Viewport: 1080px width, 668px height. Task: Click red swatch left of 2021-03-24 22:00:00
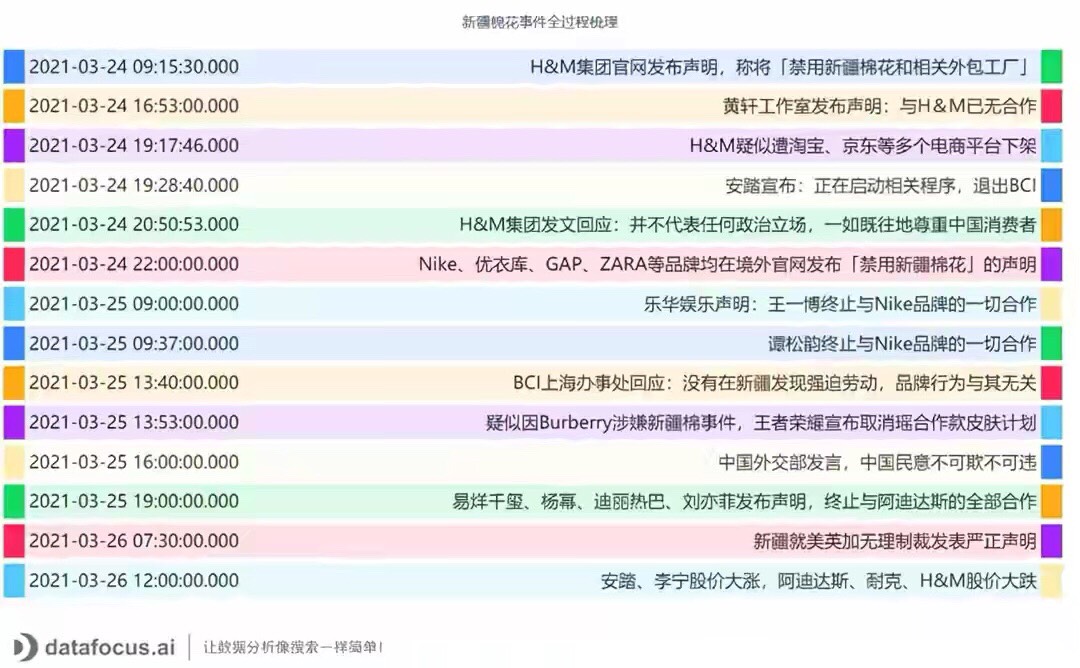[x=14, y=264]
